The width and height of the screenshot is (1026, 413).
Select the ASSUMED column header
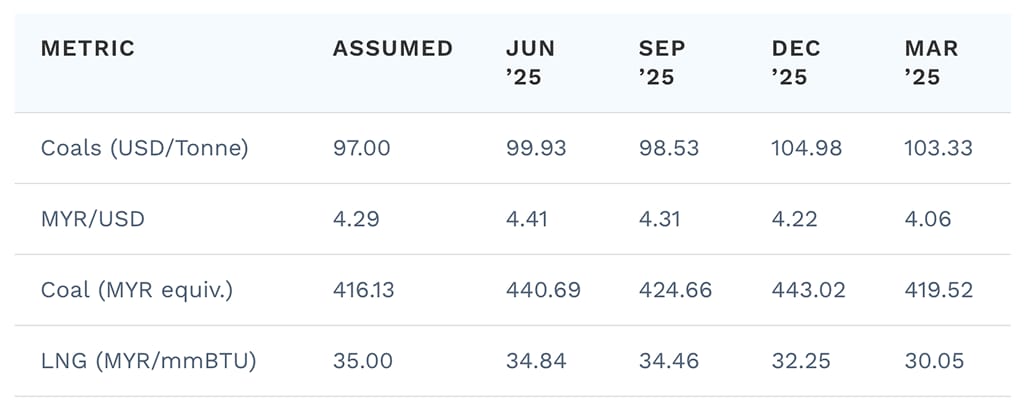tap(393, 48)
